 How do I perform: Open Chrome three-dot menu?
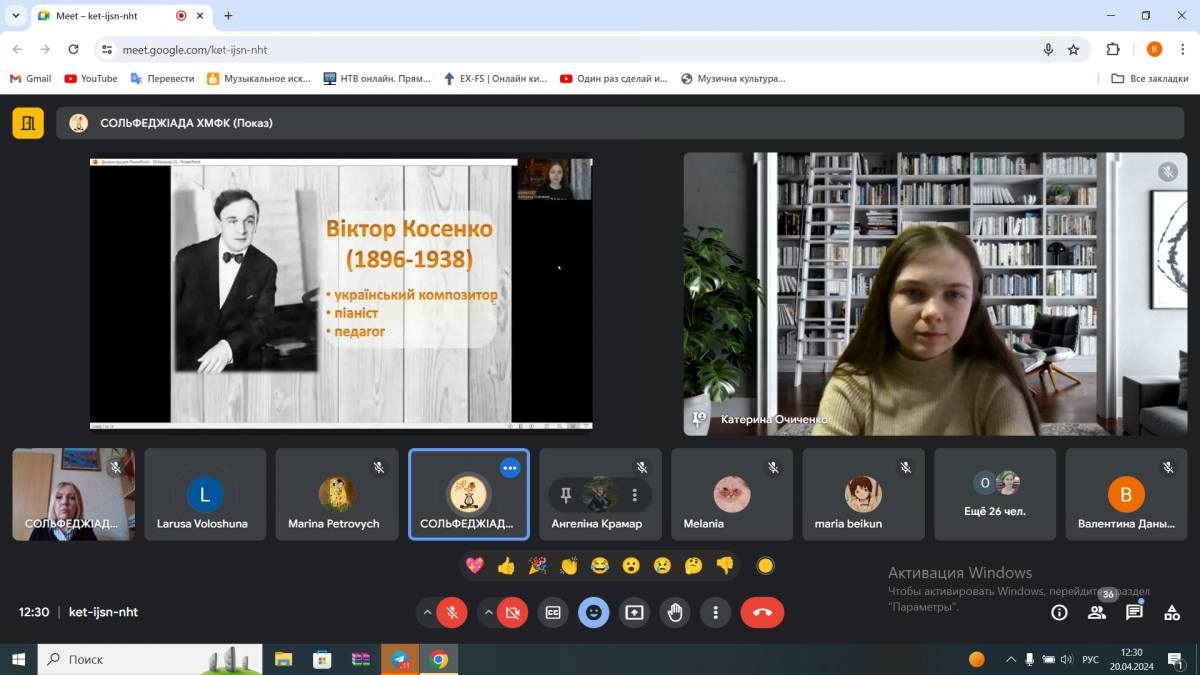[x=1182, y=49]
